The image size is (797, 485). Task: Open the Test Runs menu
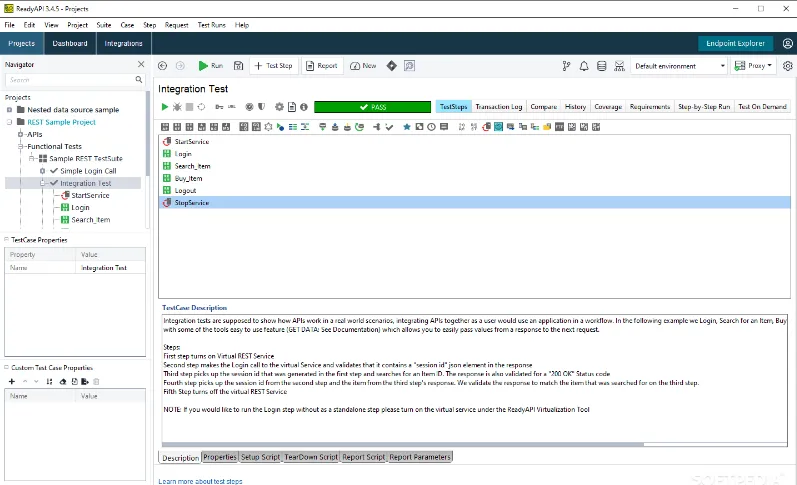tap(211, 25)
